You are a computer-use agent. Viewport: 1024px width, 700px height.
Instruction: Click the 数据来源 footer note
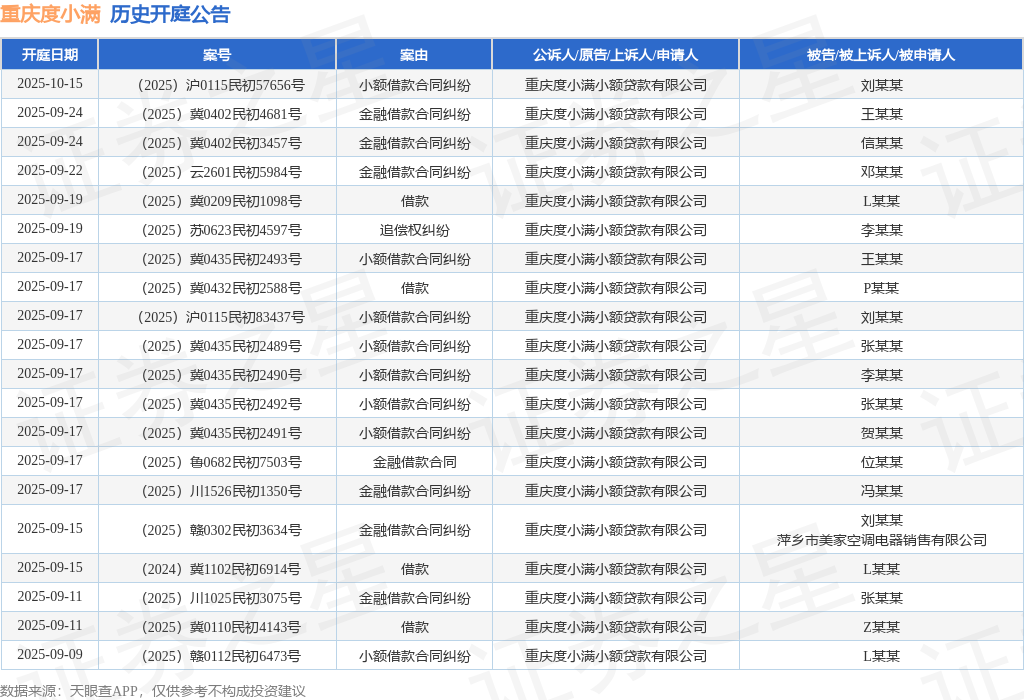[x=153, y=691]
